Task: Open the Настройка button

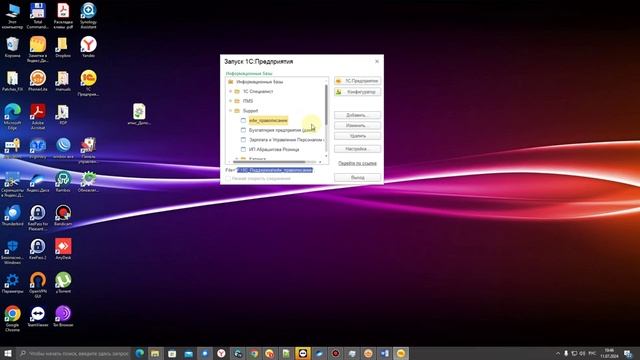Action: pos(358,149)
